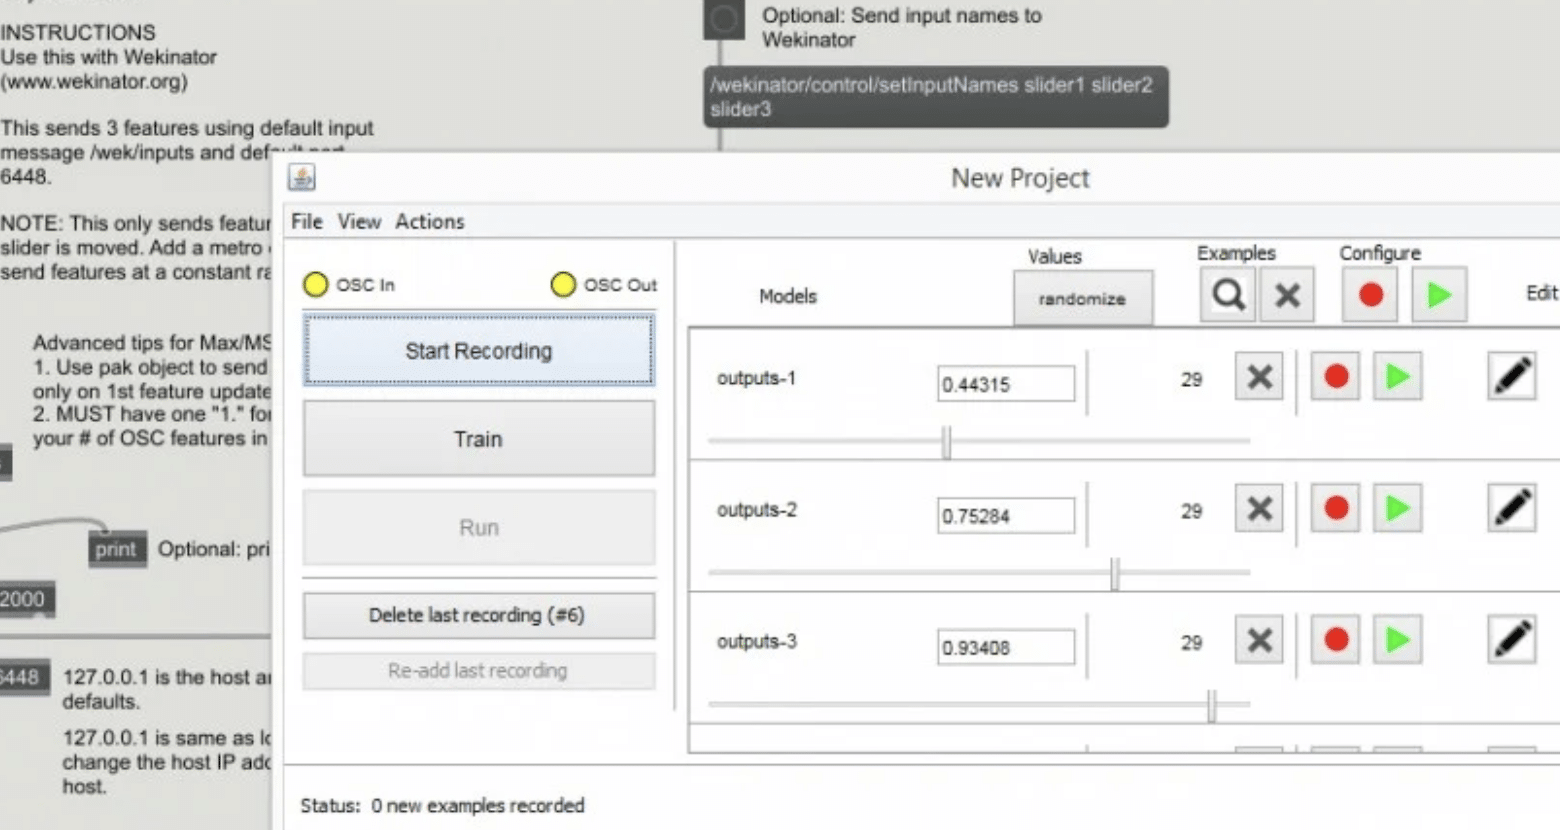This screenshot has height=830, width=1560.
Task: Click the print object in Max patch
Action: (116, 549)
